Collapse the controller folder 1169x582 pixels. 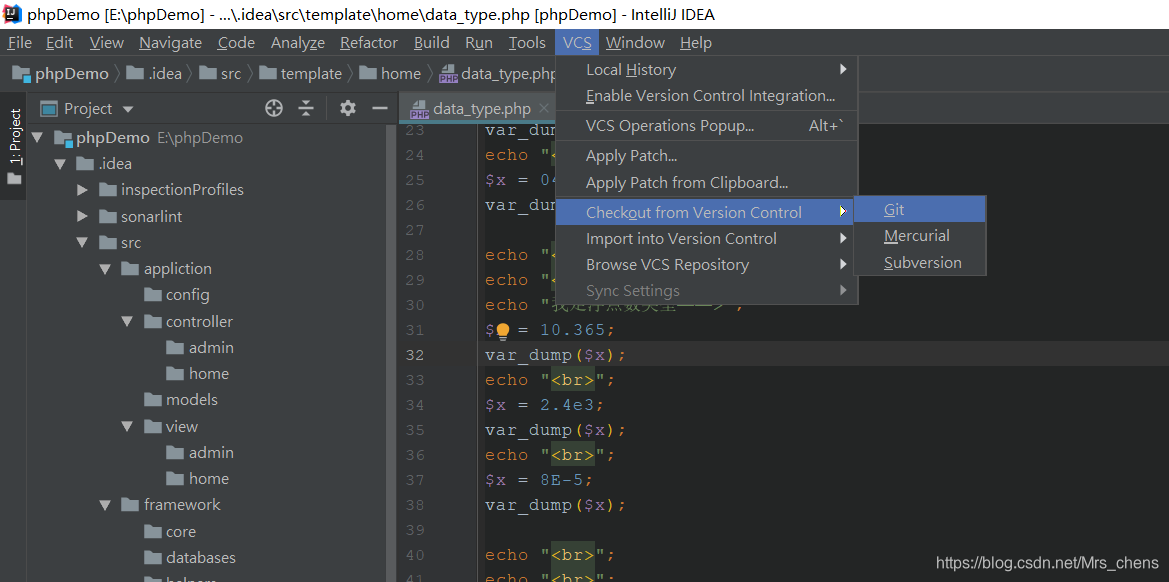pos(127,322)
